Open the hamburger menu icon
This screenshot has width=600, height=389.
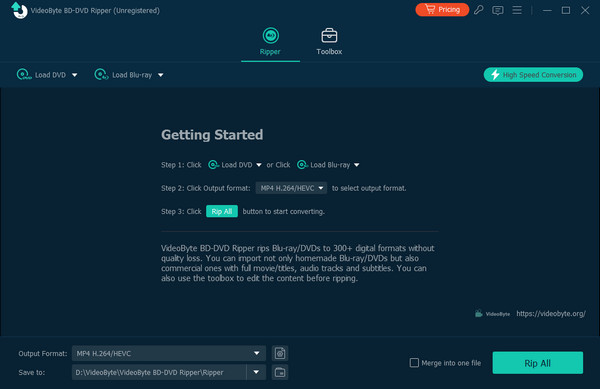(x=517, y=10)
